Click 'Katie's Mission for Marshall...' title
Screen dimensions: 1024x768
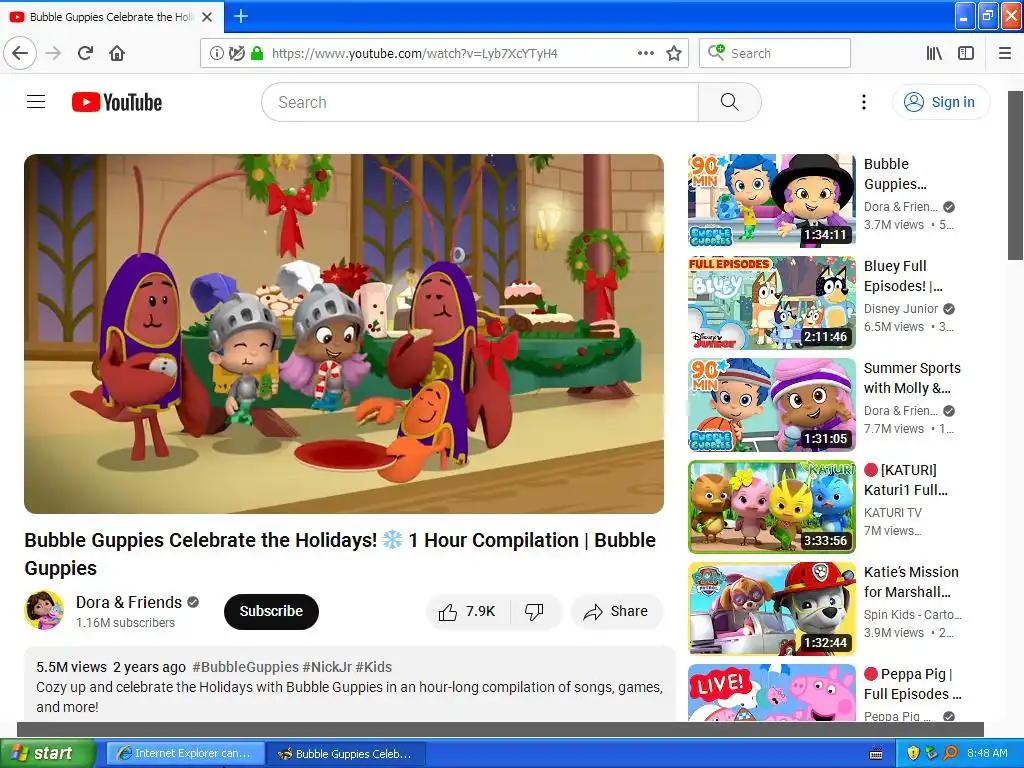coord(911,582)
